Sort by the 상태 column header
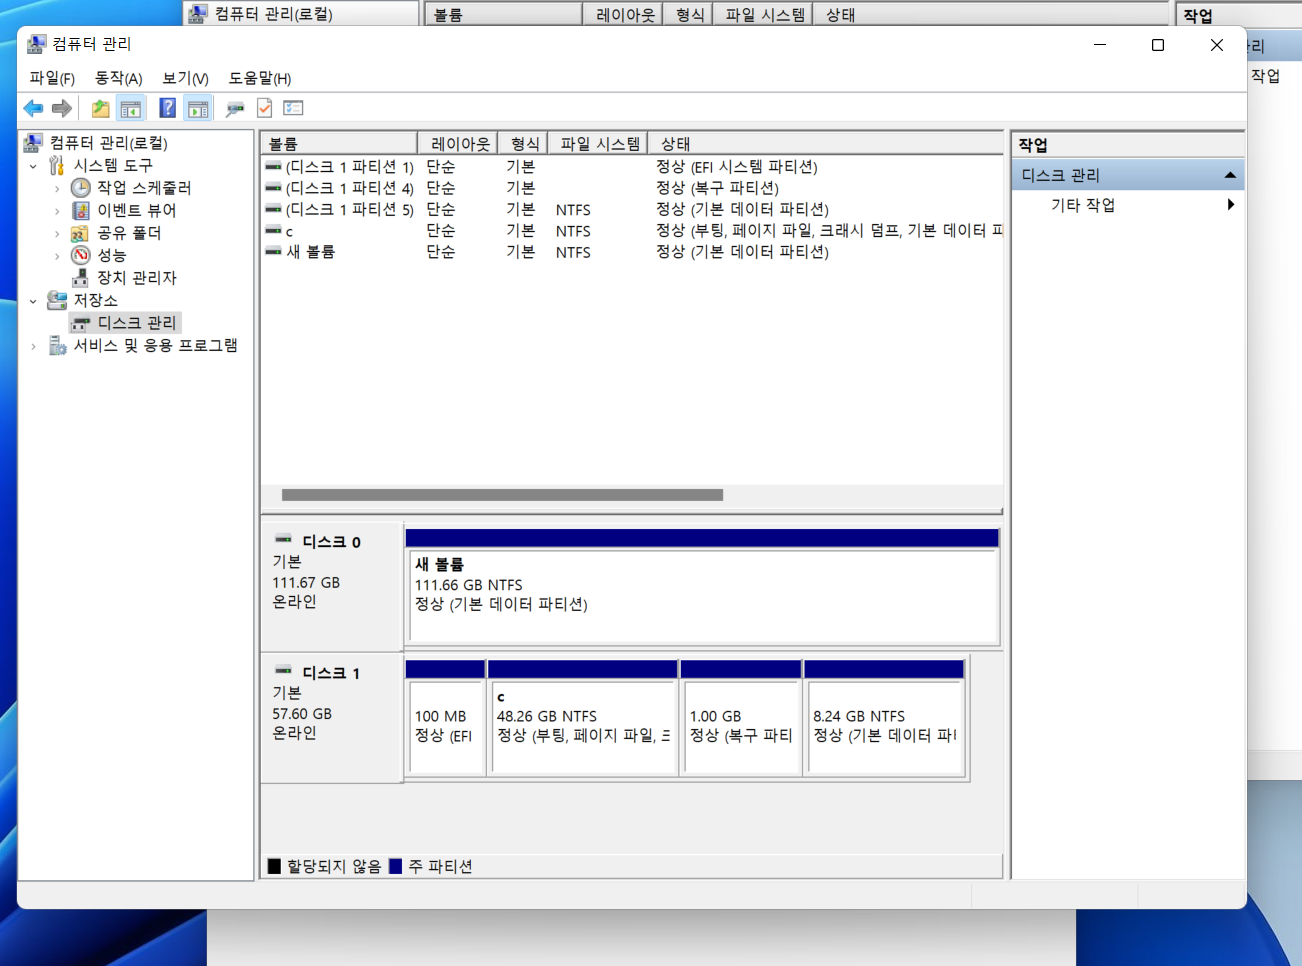This screenshot has height=966, width=1302. coord(825,143)
